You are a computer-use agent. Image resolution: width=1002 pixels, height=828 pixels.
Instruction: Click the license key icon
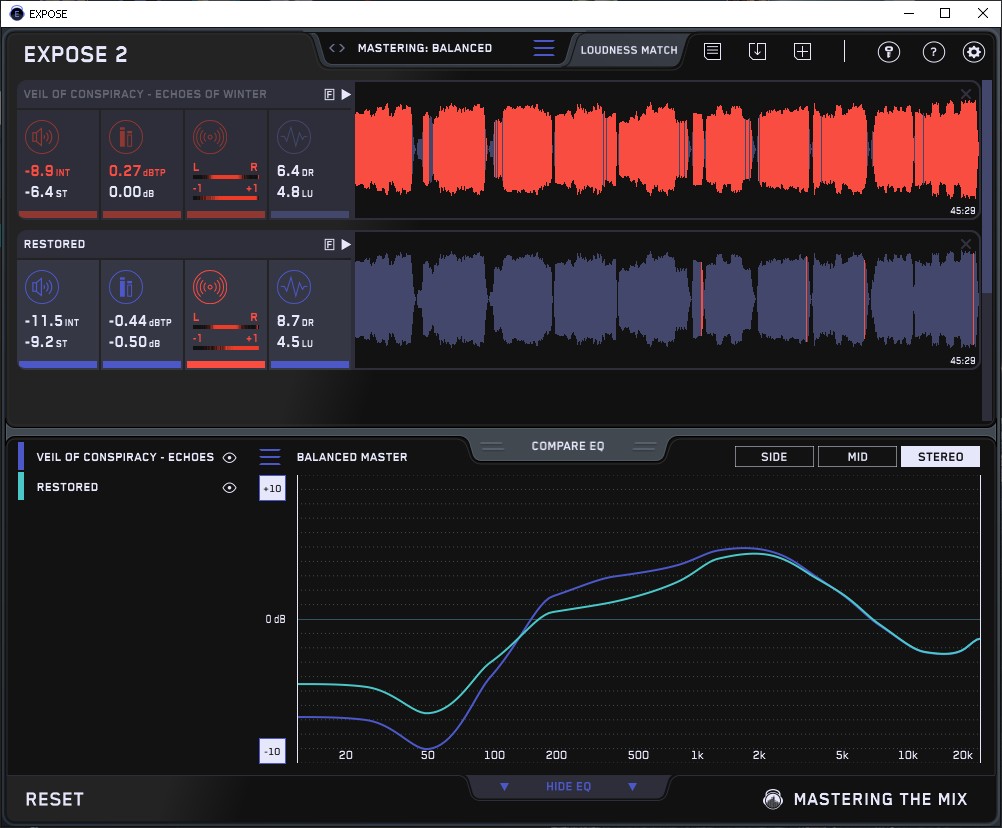click(888, 52)
